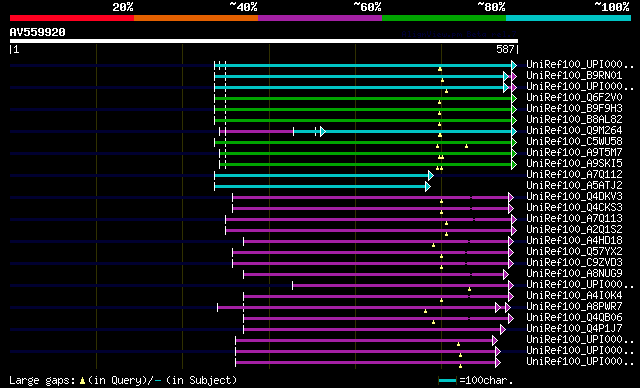The width and height of the screenshot is (640, 388).
Task: Click the arrowhead ending the UniRef100_A5ATJ2 alignment
Action: (428, 186)
